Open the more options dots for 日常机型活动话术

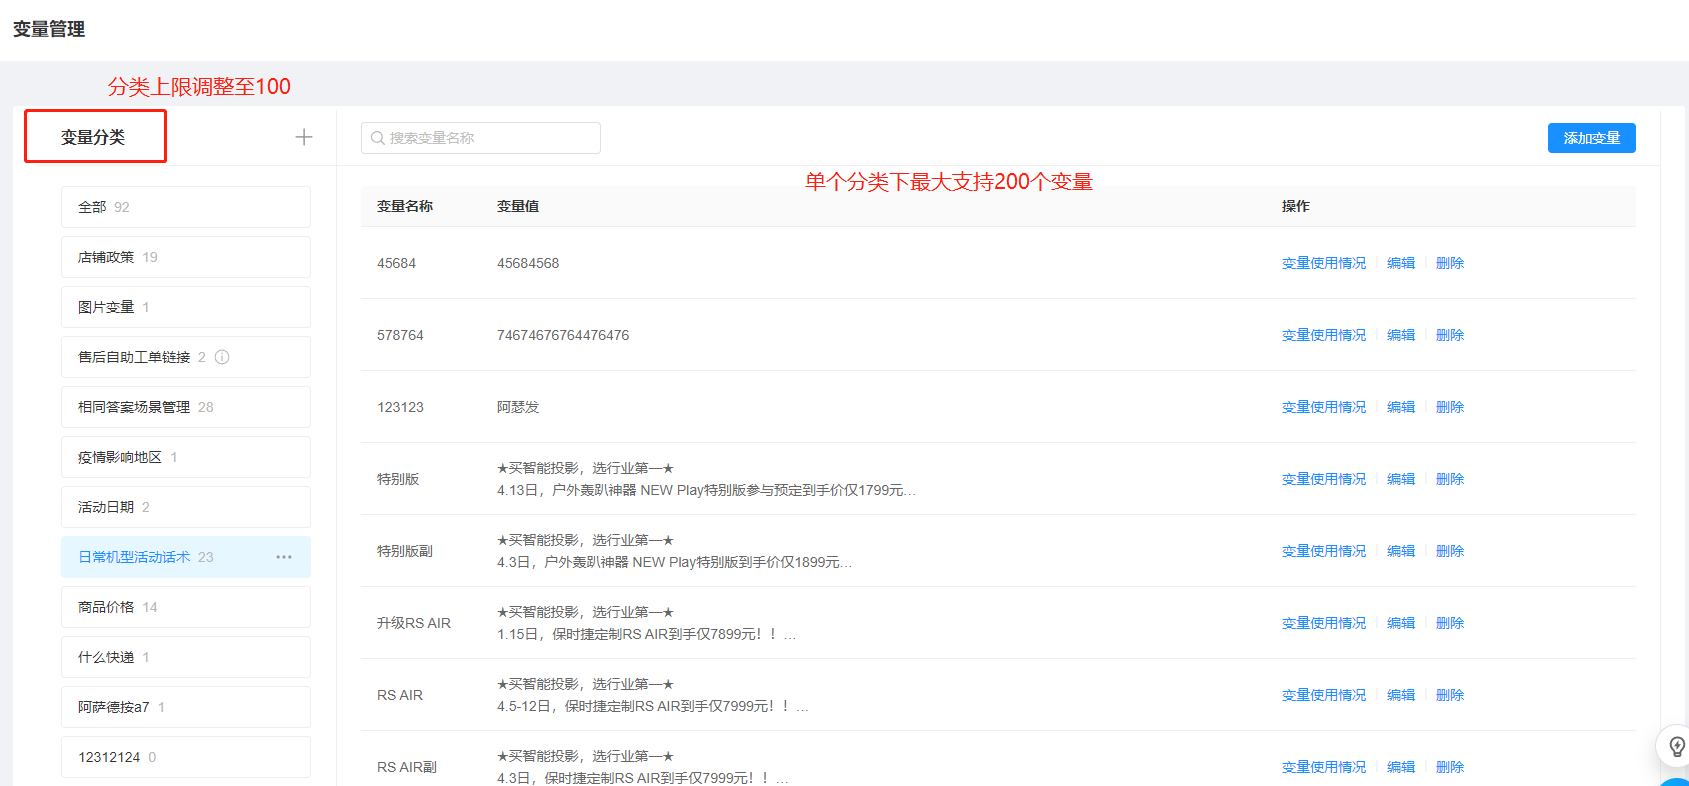tap(284, 557)
